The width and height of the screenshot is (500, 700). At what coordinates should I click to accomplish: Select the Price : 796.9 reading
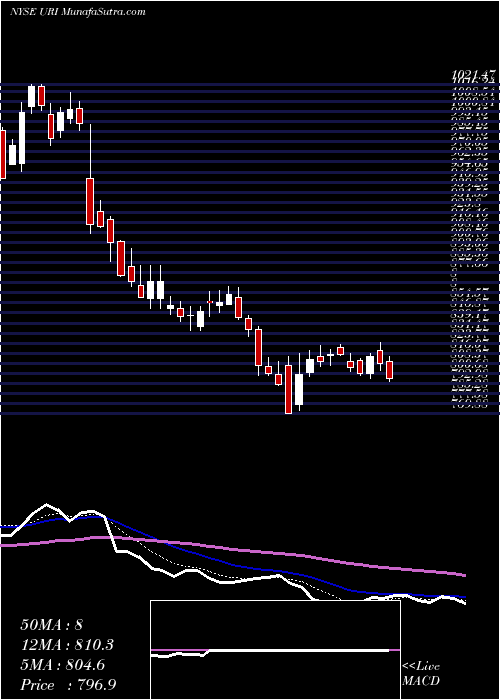click(x=68, y=685)
